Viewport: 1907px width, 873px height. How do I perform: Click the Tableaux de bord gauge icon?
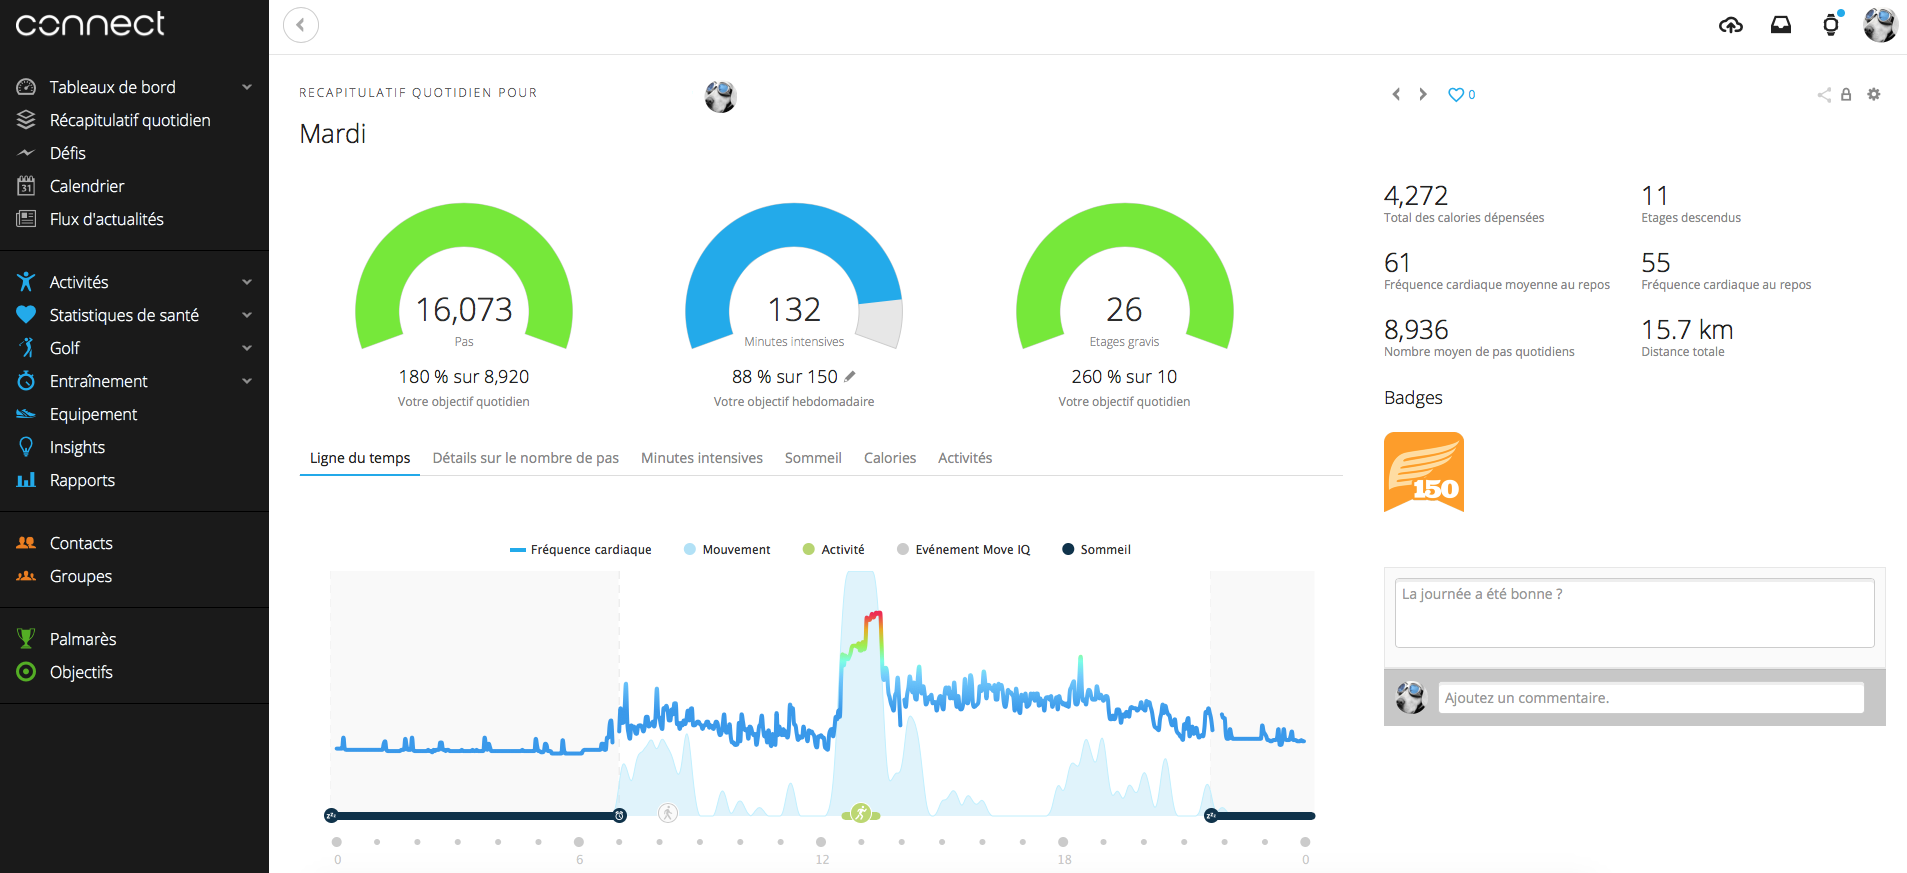coord(26,87)
